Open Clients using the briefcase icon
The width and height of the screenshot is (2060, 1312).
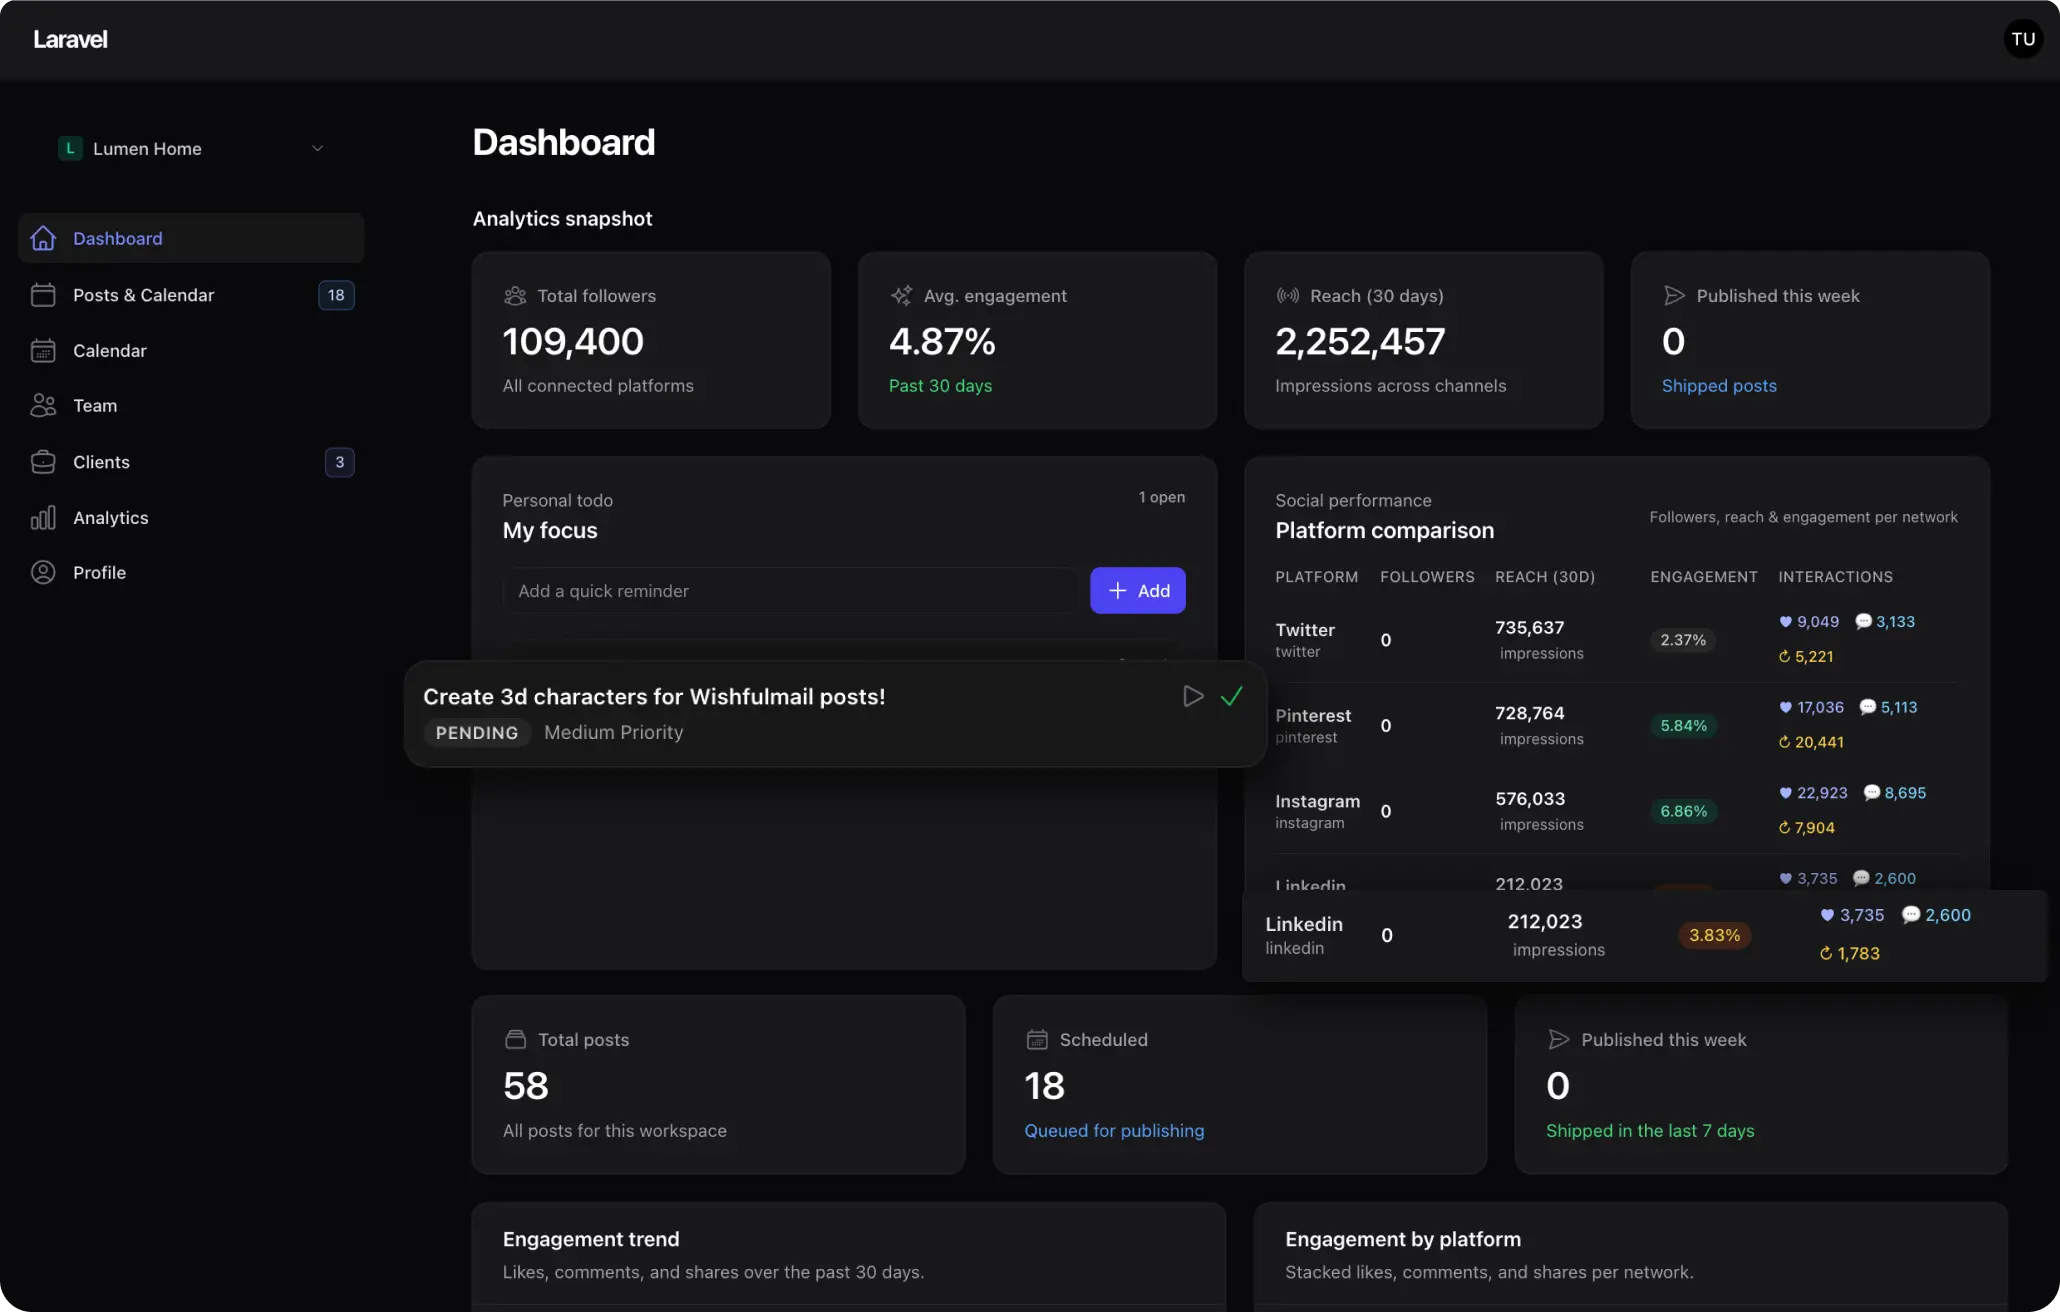click(43, 462)
